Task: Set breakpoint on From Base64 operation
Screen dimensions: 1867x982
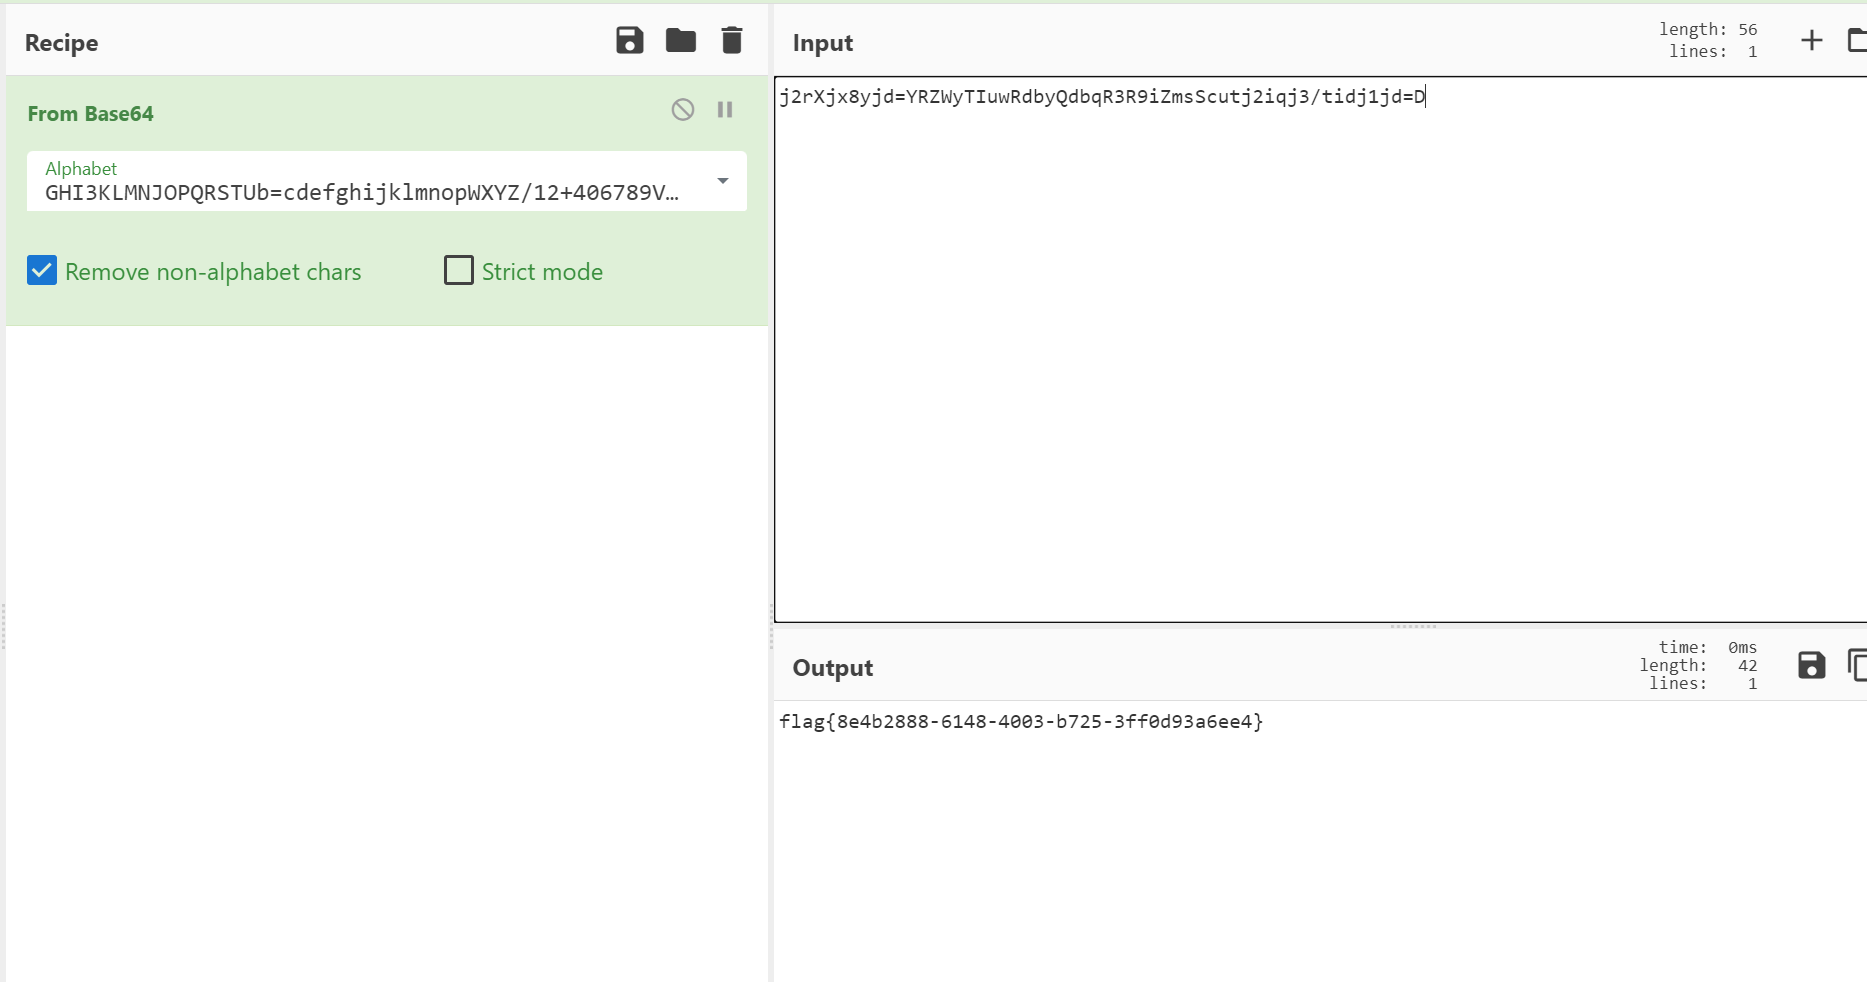Action: coord(725,110)
